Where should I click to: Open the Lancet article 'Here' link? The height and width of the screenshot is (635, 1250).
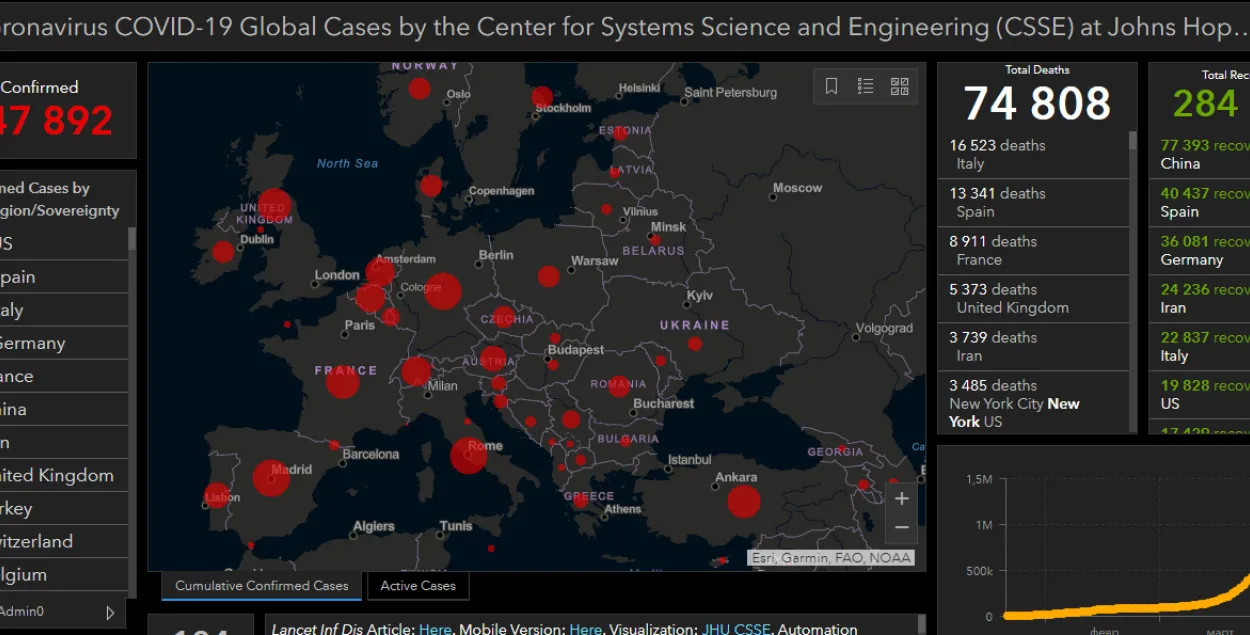click(435, 629)
